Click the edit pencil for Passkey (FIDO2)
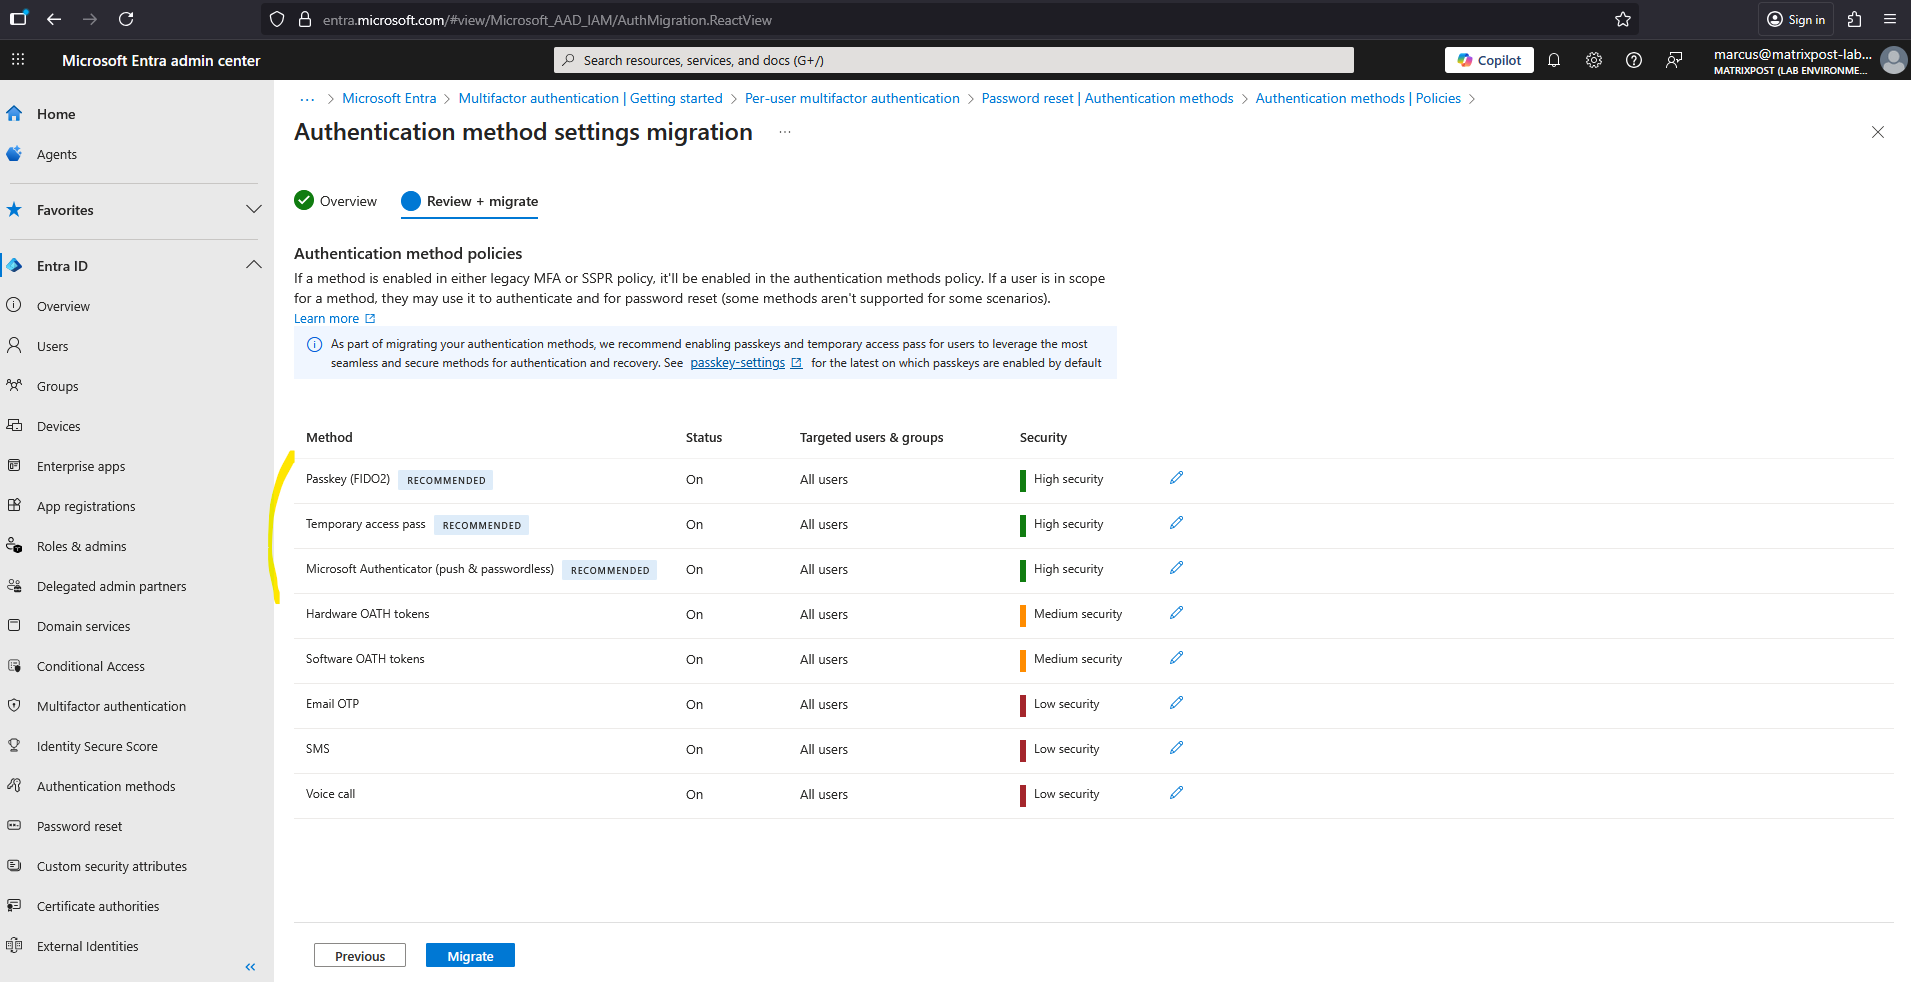 (1176, 478)
